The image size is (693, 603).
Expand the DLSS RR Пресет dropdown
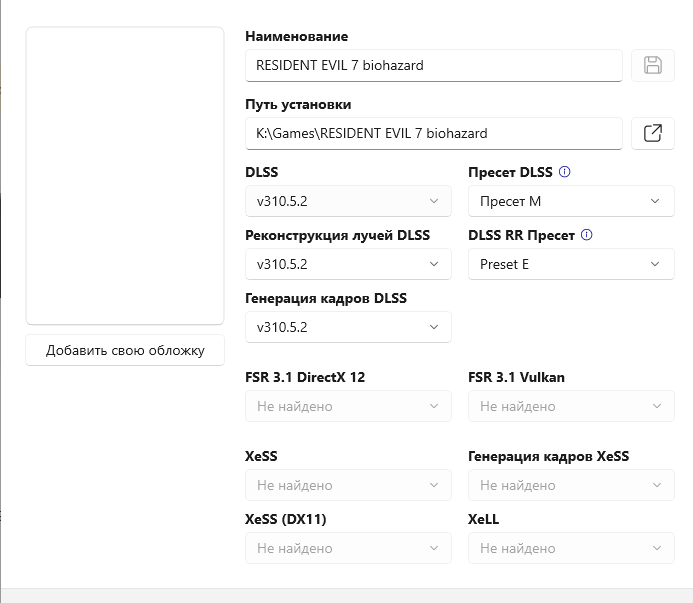point(570,264)
